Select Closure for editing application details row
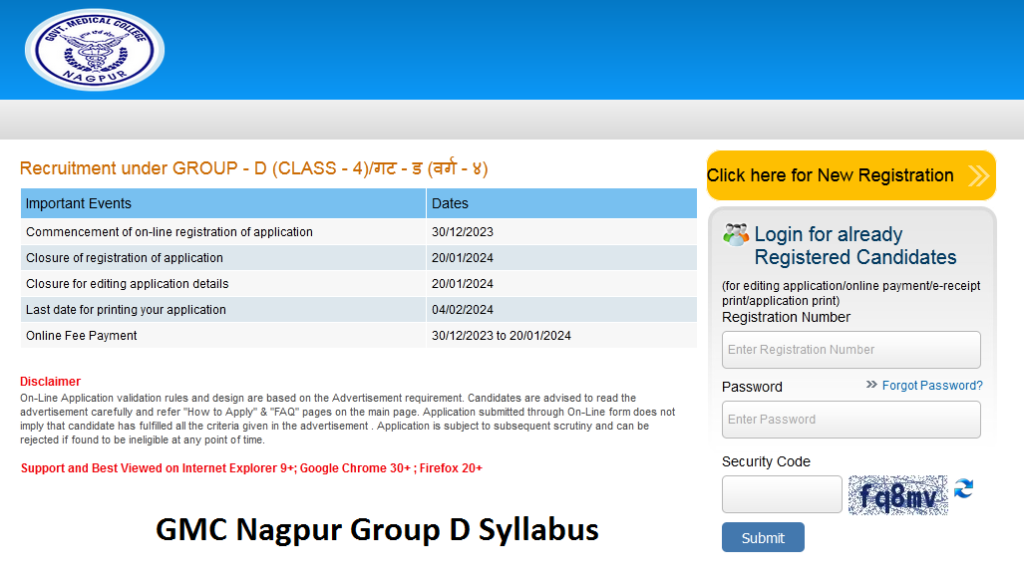Viewport: 1024px width, 585px height. (359, 284)
